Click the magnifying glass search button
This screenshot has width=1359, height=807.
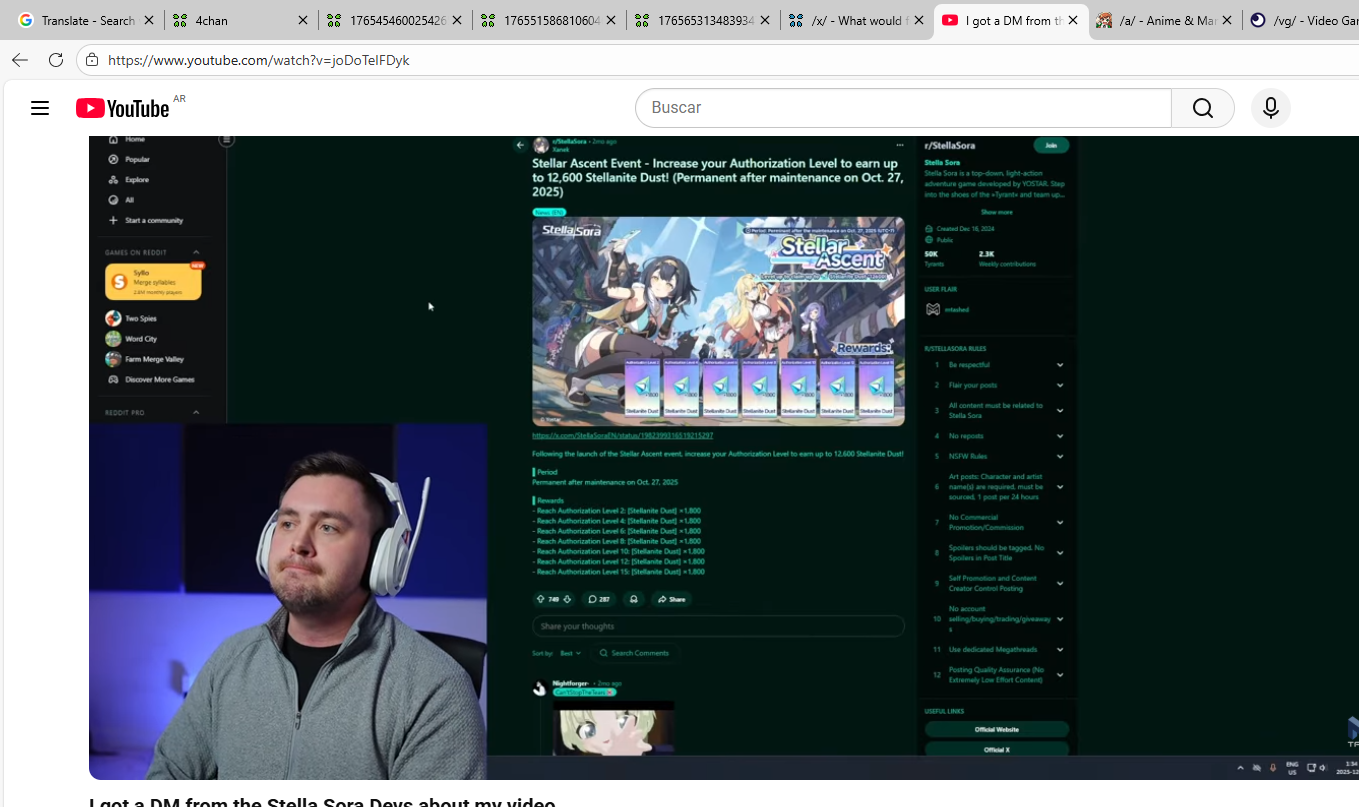point(1203,108)
